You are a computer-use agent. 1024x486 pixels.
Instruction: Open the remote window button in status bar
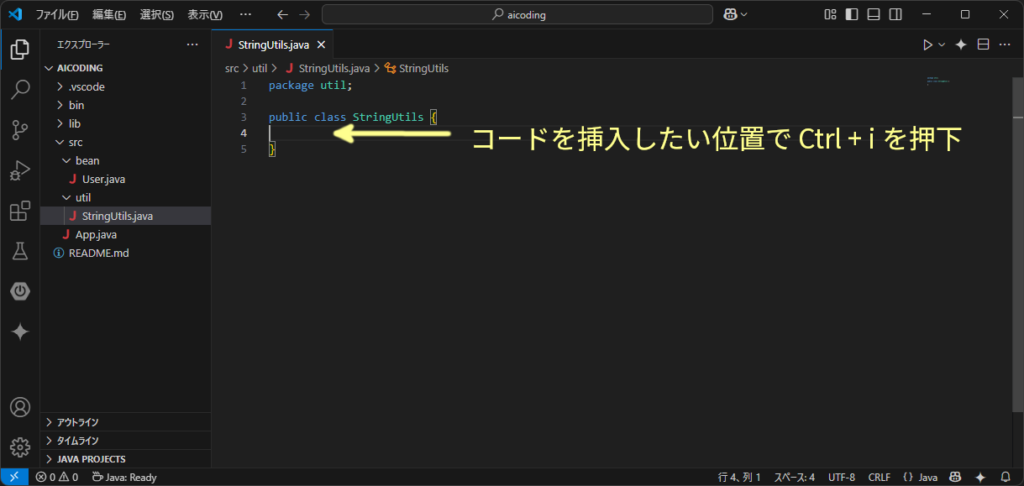click(14, 478)
